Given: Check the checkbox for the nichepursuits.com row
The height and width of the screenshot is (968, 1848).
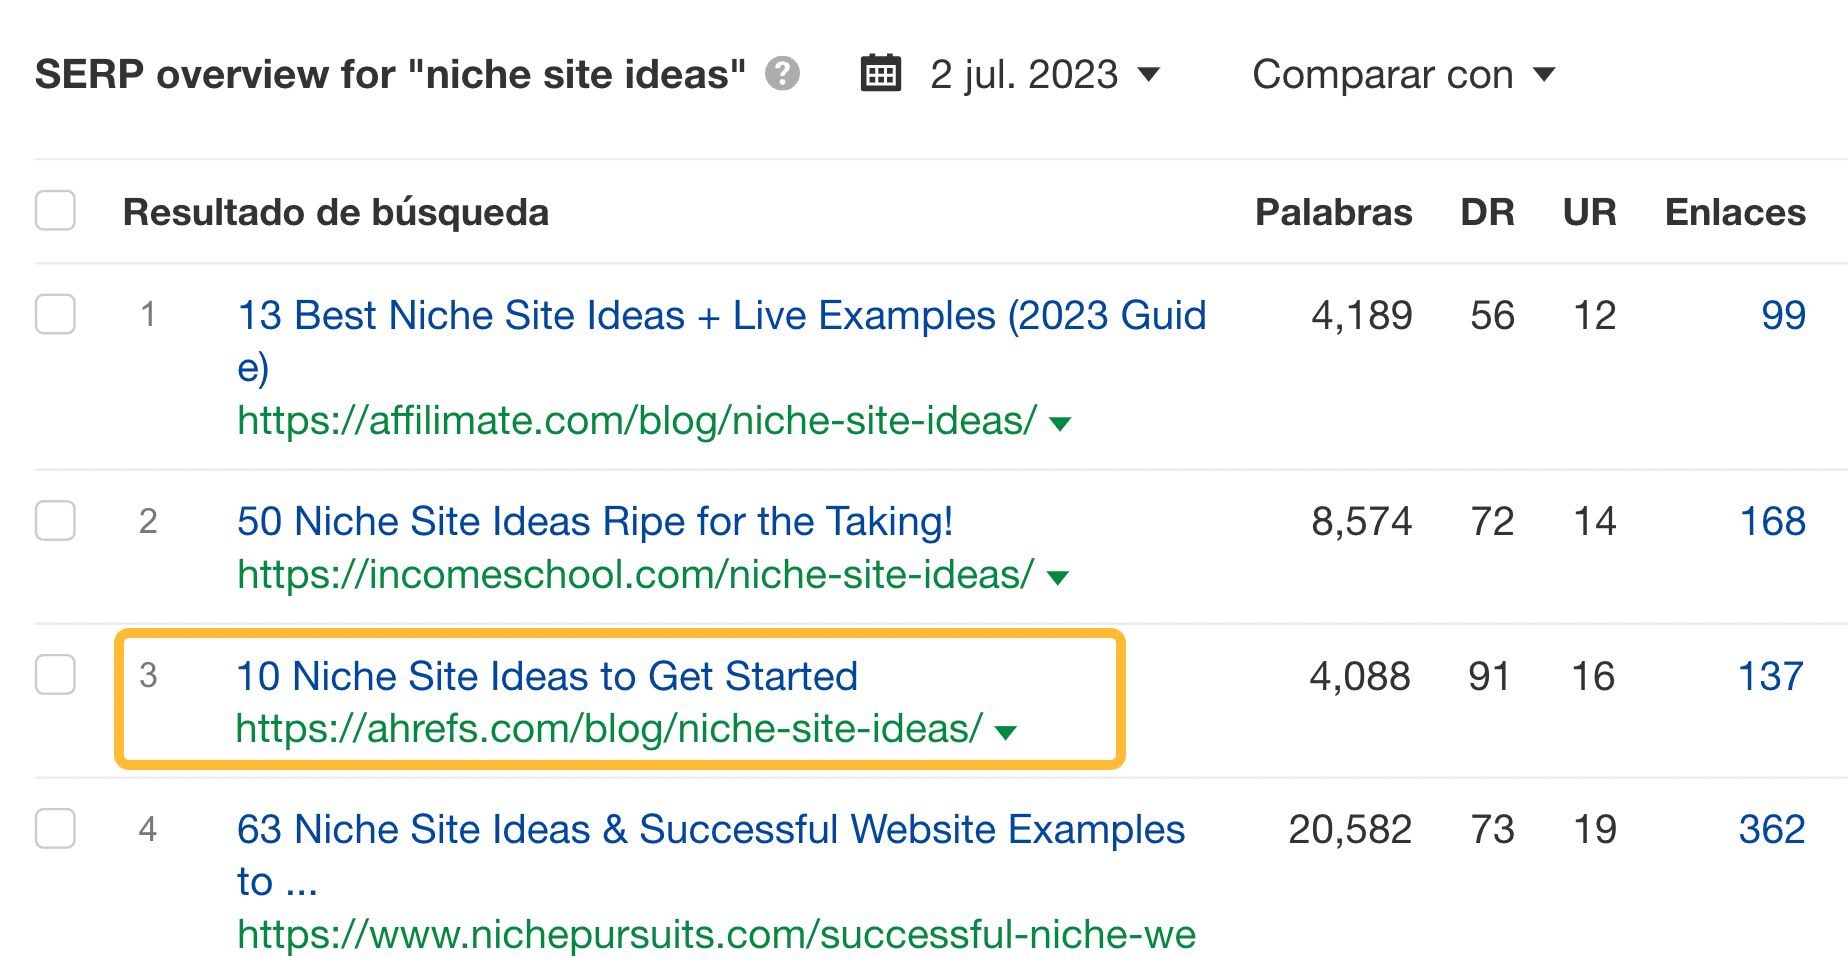Looking at the screenshot, I should point(55,829).
